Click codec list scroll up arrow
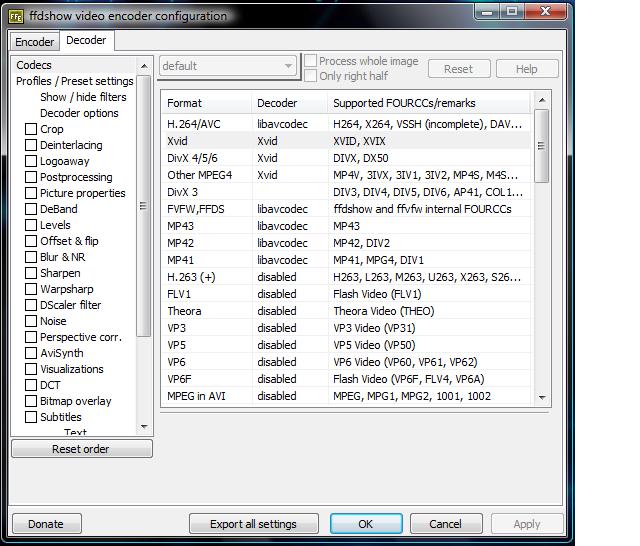 [542, 100]
